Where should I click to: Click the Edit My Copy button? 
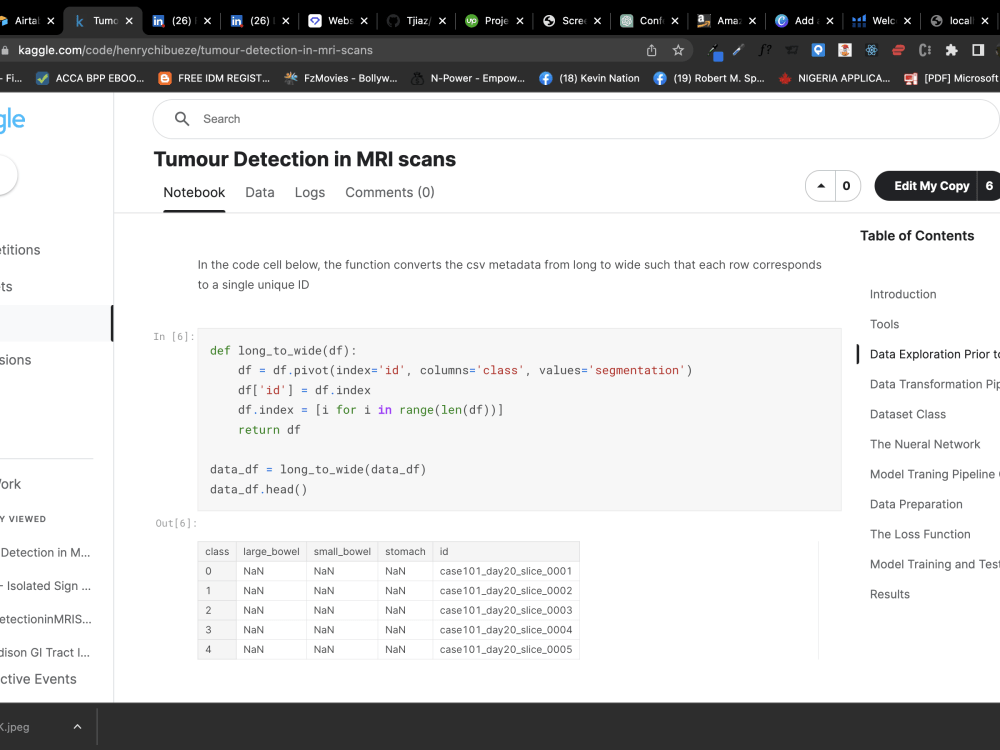[x=931, y=186]
